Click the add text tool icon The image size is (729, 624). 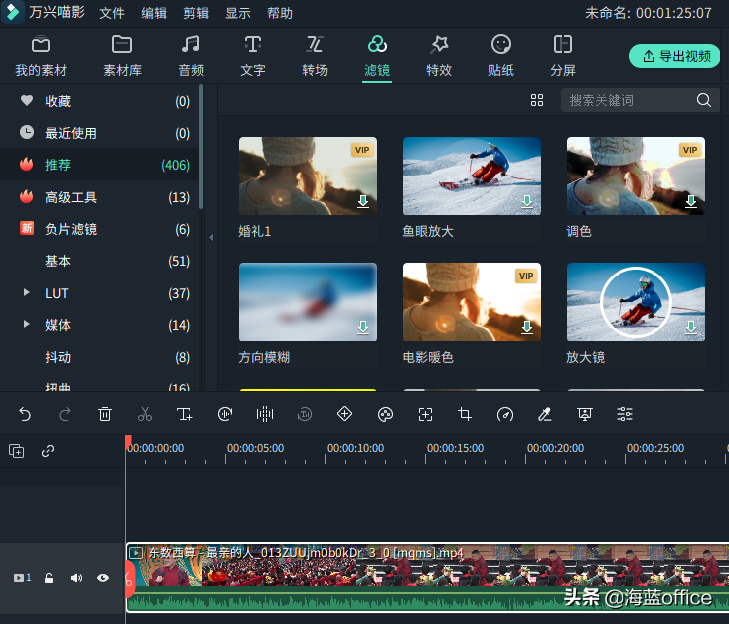click(x=185, y=414)
